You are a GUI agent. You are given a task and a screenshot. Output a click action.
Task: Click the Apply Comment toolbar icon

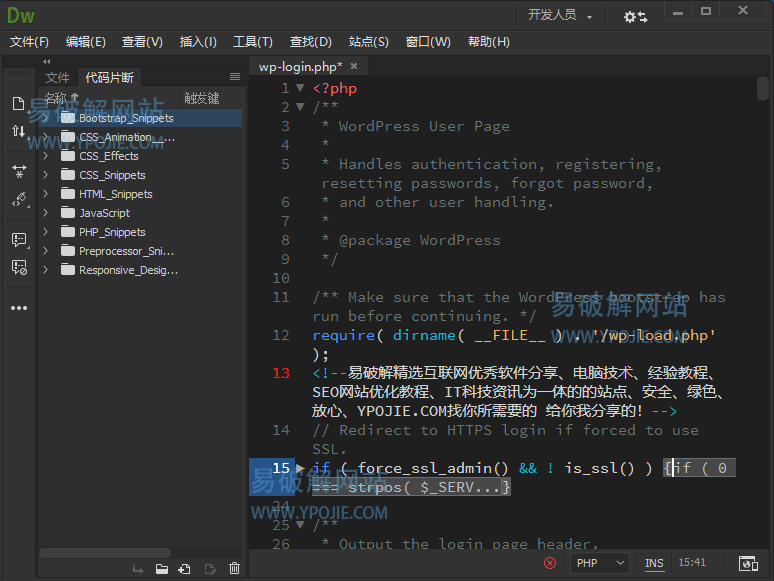pos(18,240)
